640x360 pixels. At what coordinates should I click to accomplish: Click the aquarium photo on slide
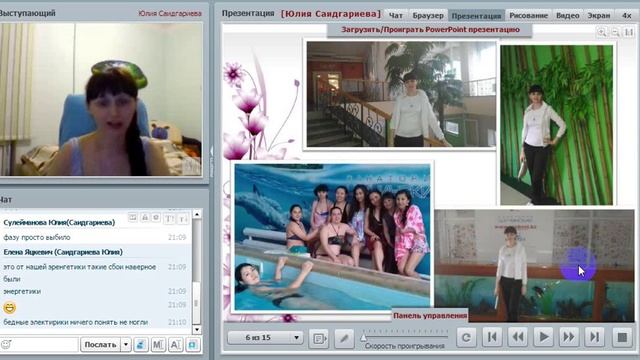[x=534, y=265]
